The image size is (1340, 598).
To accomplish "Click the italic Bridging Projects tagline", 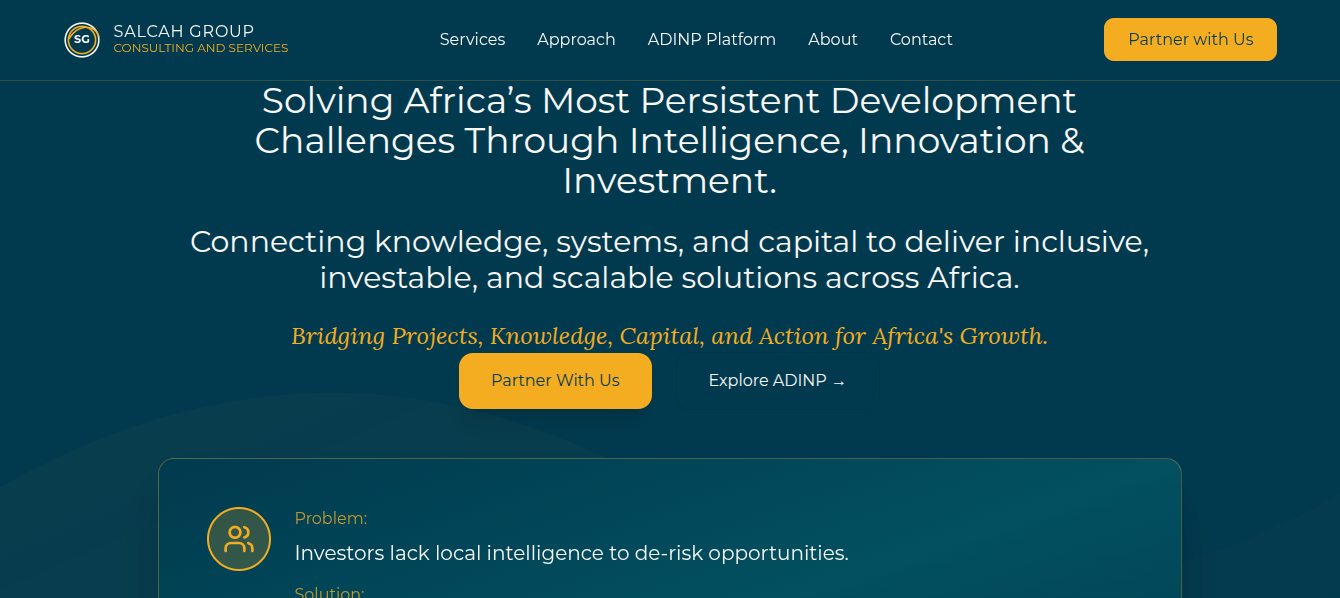I will coord(669,336).
